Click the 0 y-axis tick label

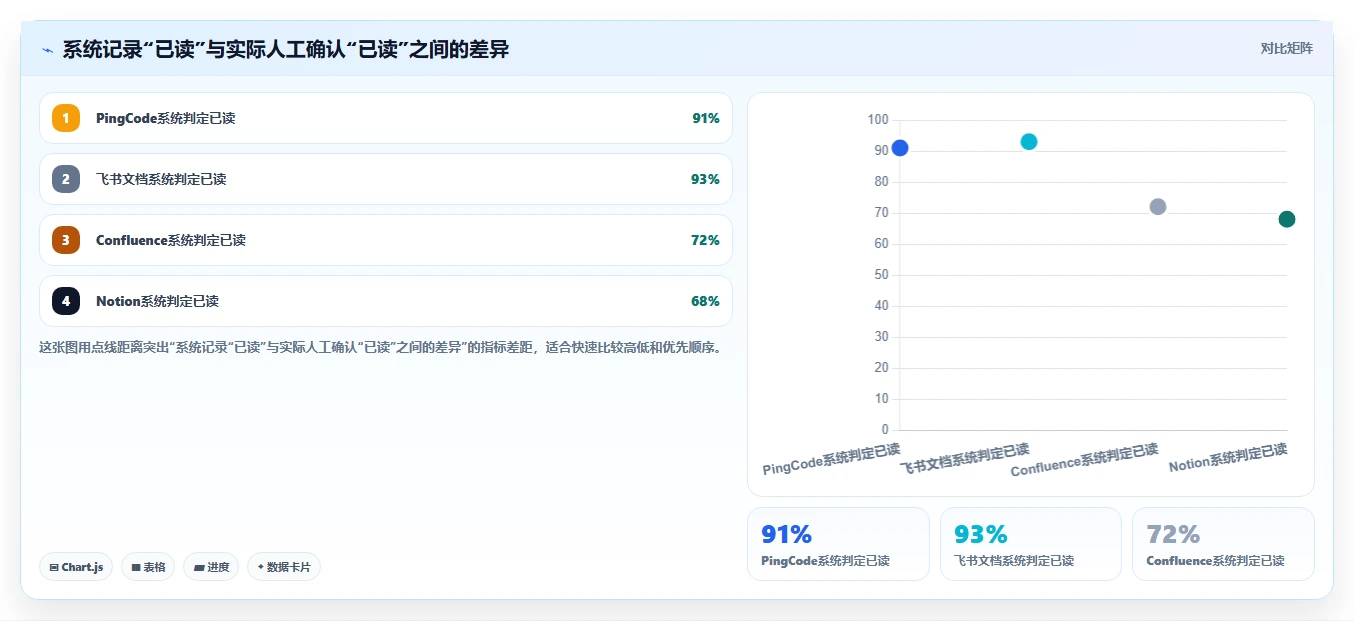885,430
